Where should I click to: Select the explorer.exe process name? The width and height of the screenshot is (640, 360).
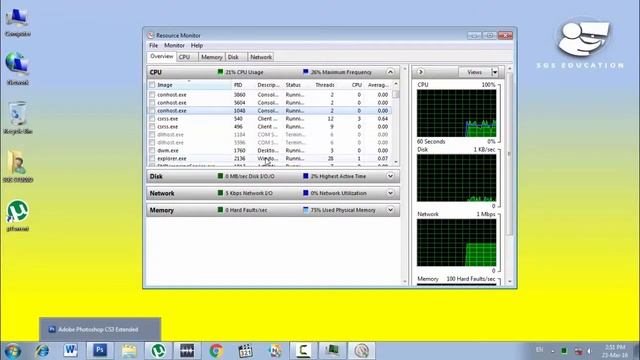click(172, 158)
